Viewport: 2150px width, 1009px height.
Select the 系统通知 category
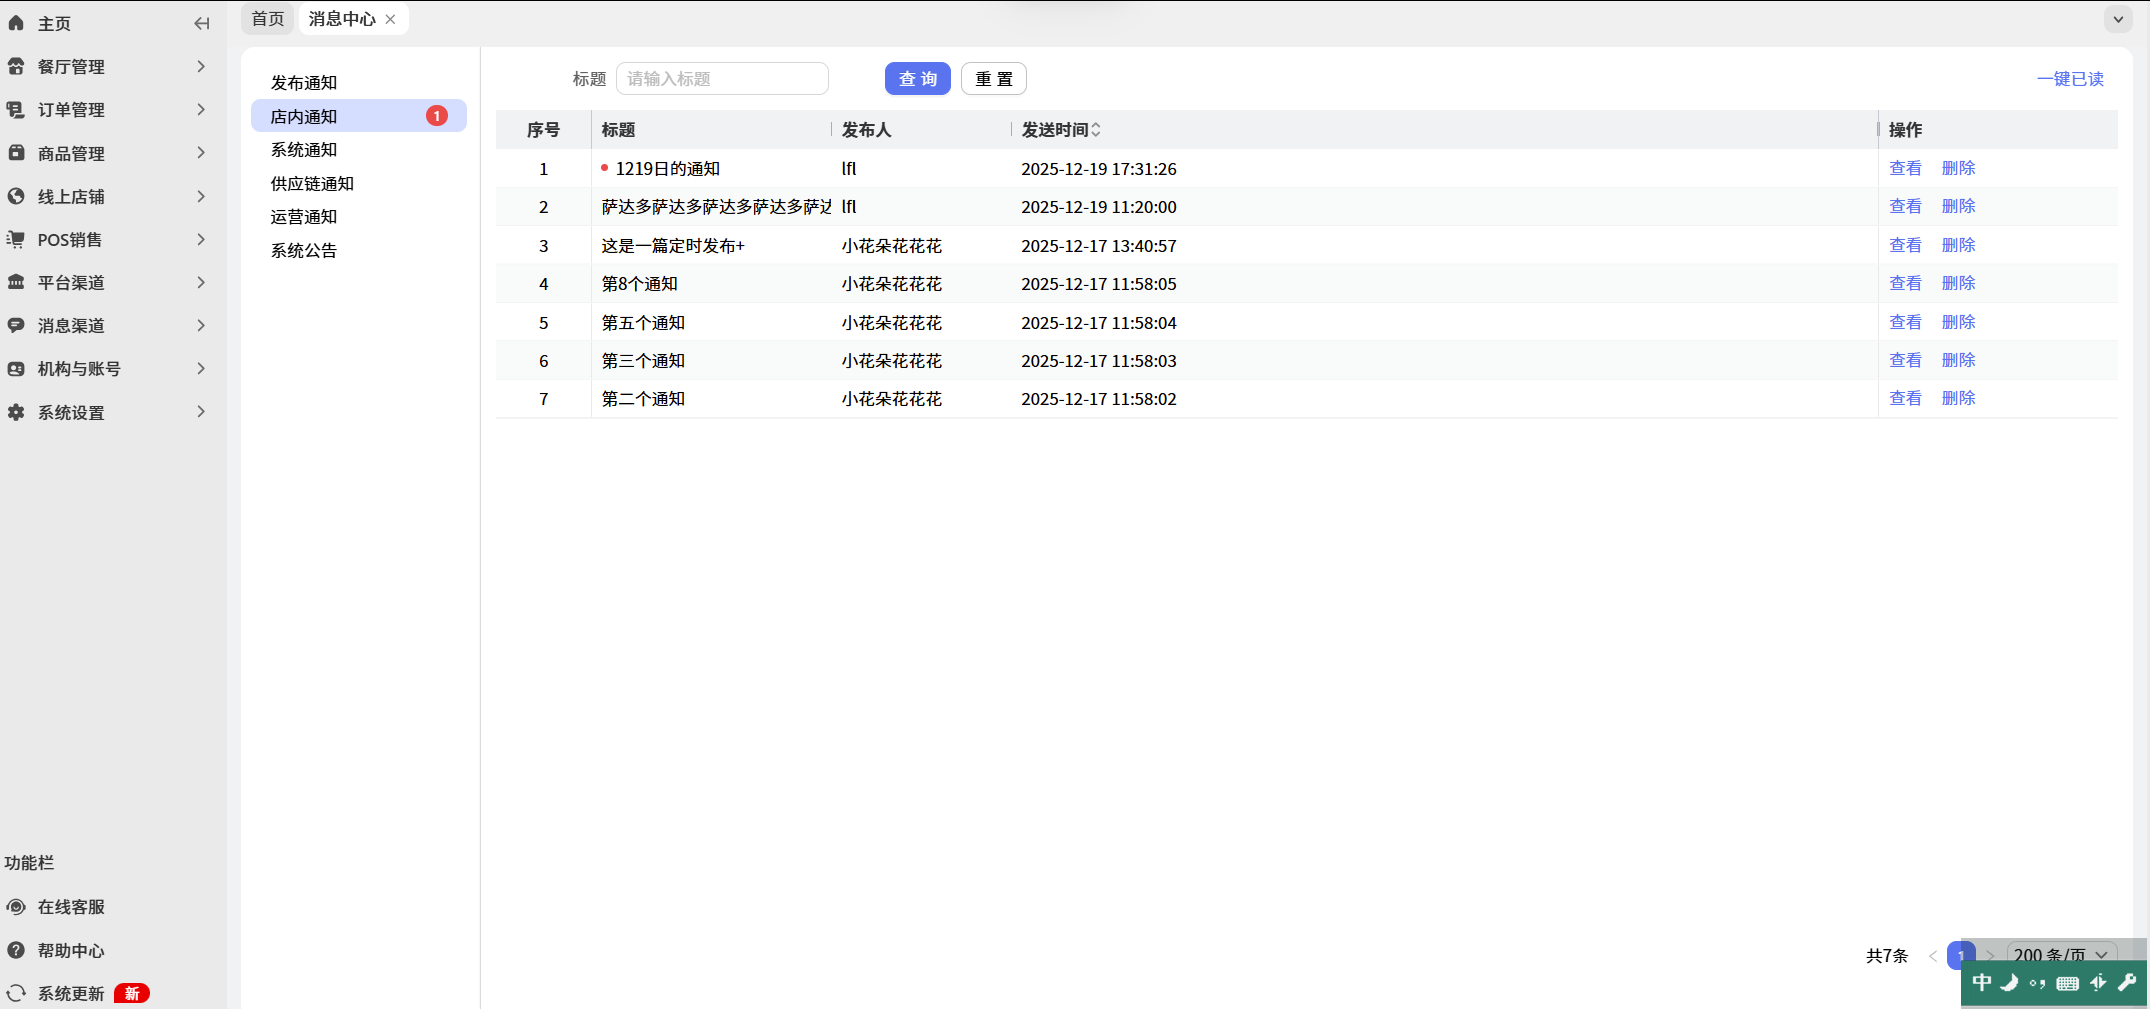304,150
